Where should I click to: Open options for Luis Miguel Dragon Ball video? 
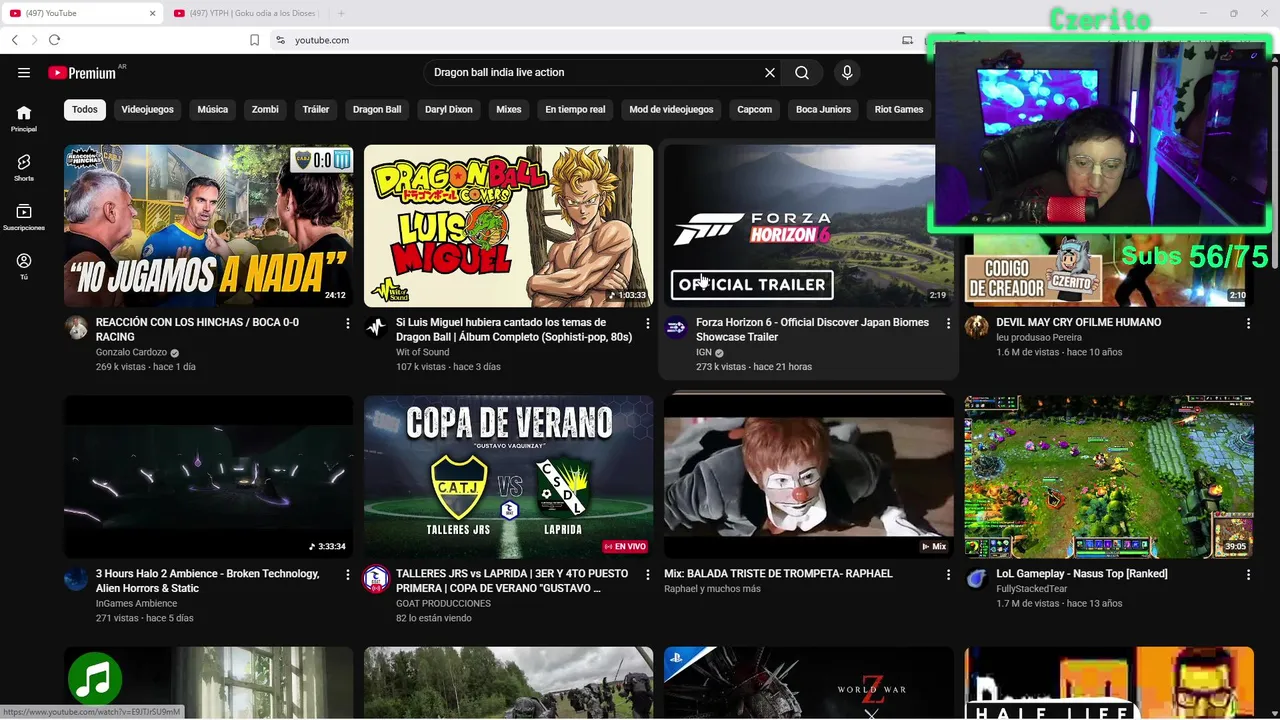coord(648,323)
